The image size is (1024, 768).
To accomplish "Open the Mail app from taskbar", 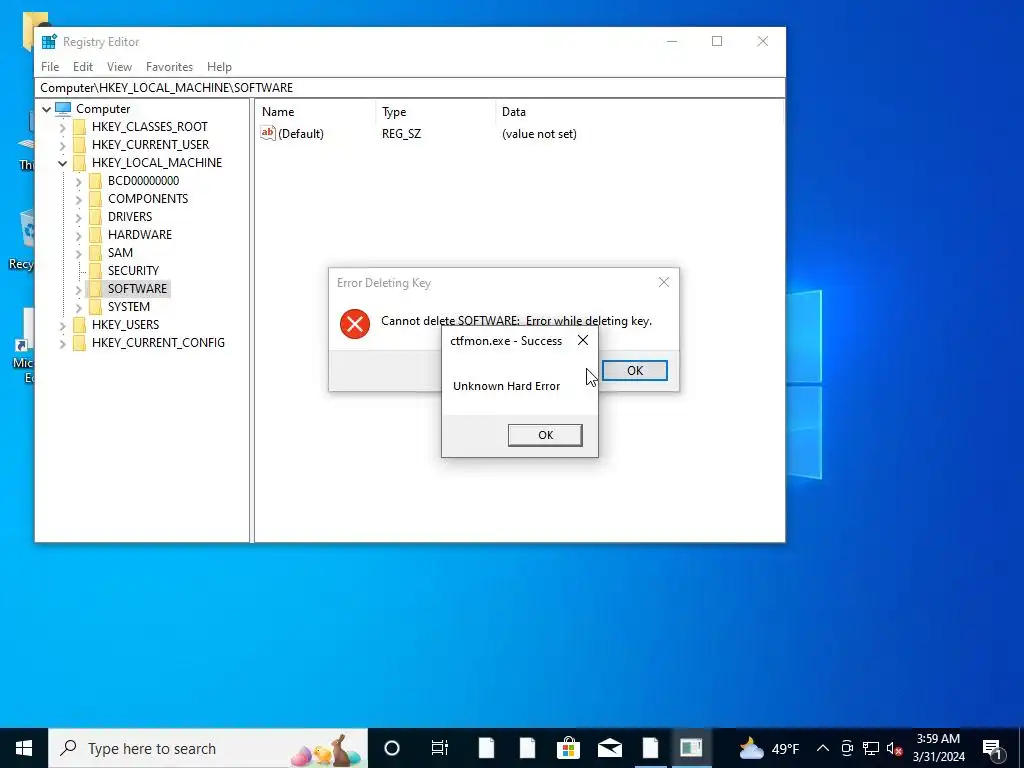I will click(x=609, y=748).
